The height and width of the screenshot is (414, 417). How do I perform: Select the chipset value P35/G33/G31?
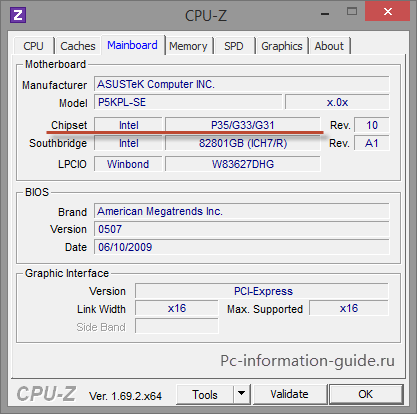[243, 125]
